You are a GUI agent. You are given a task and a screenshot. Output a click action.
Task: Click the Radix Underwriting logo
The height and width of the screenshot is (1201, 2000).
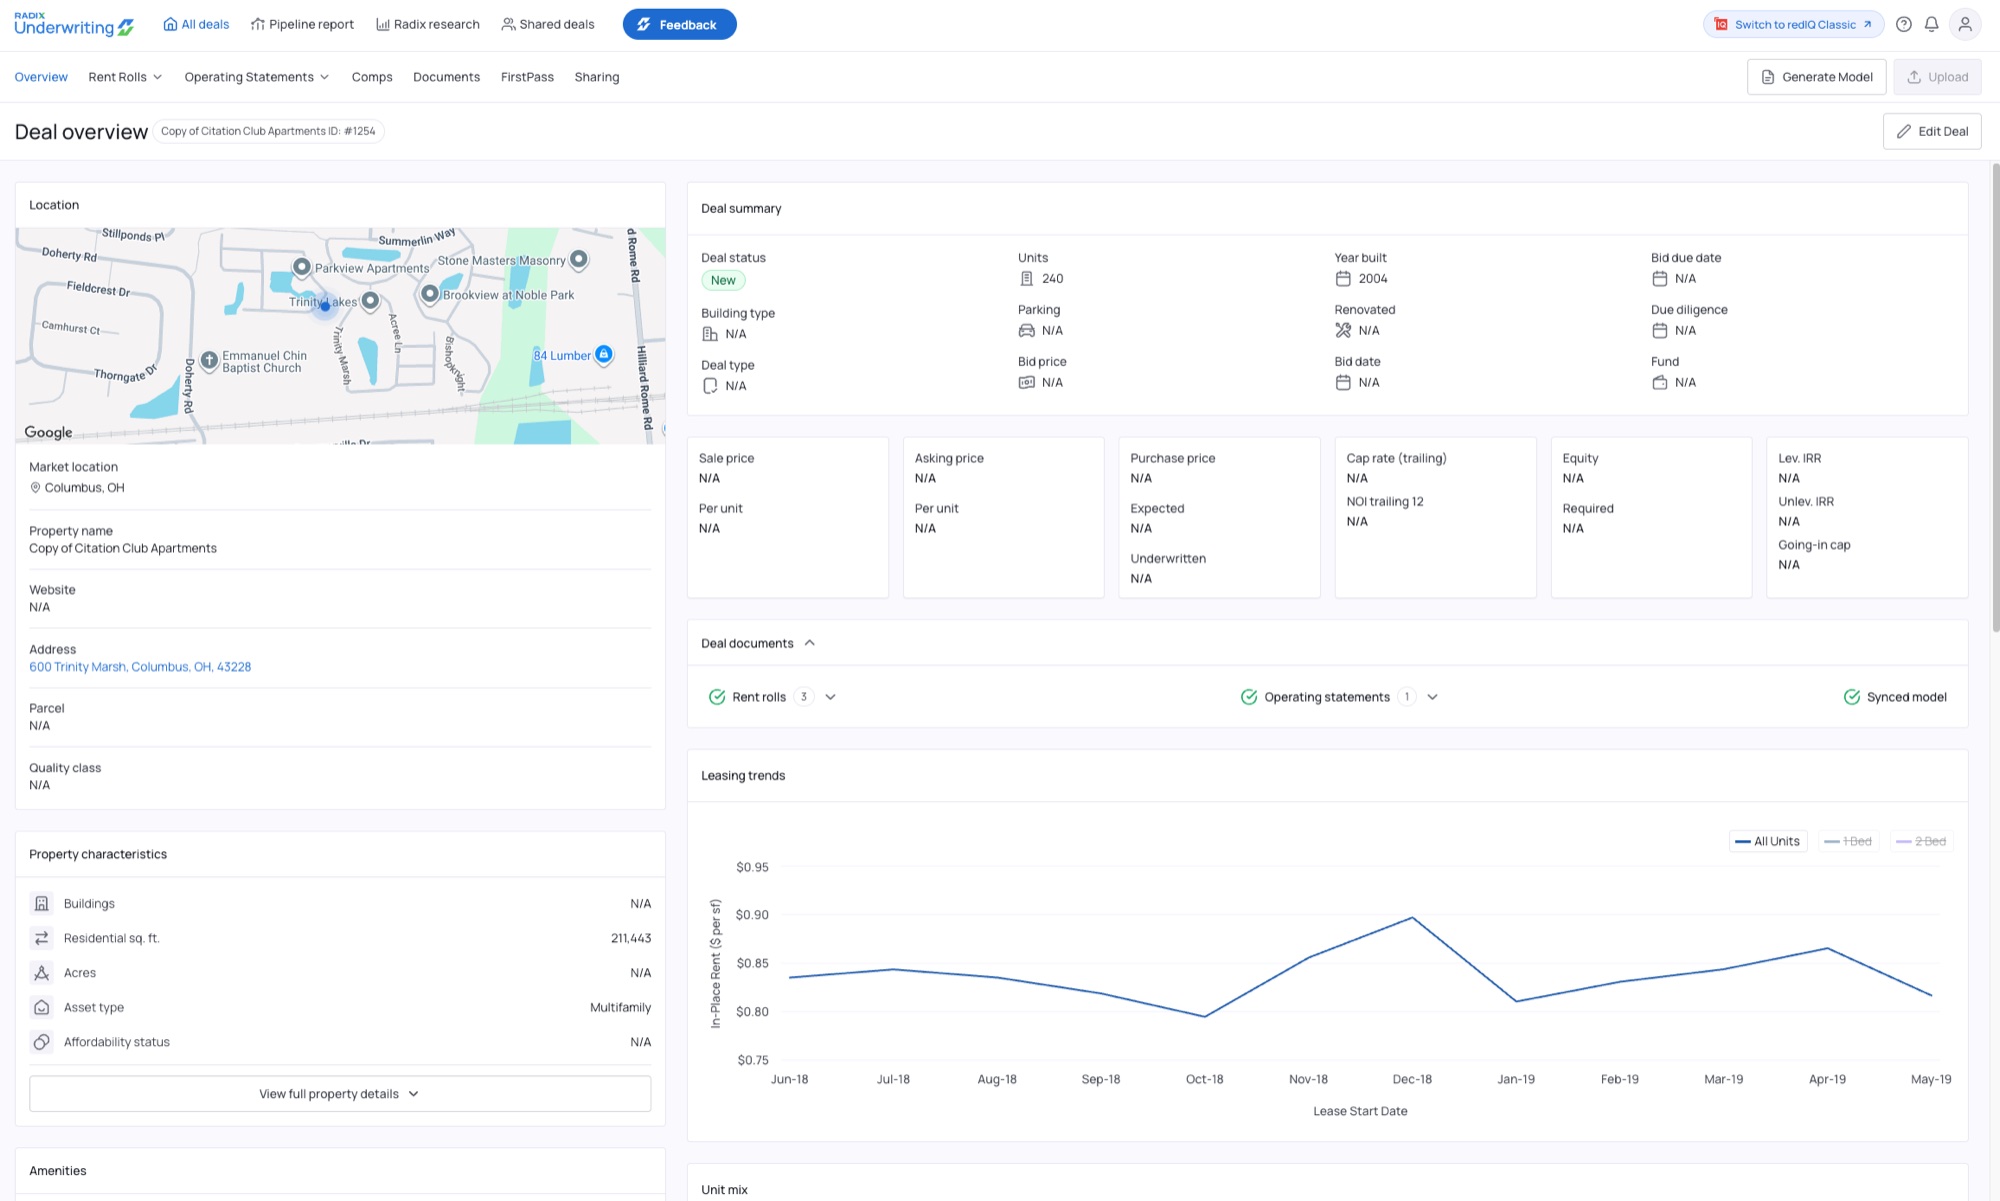click(x=74, y=24)
